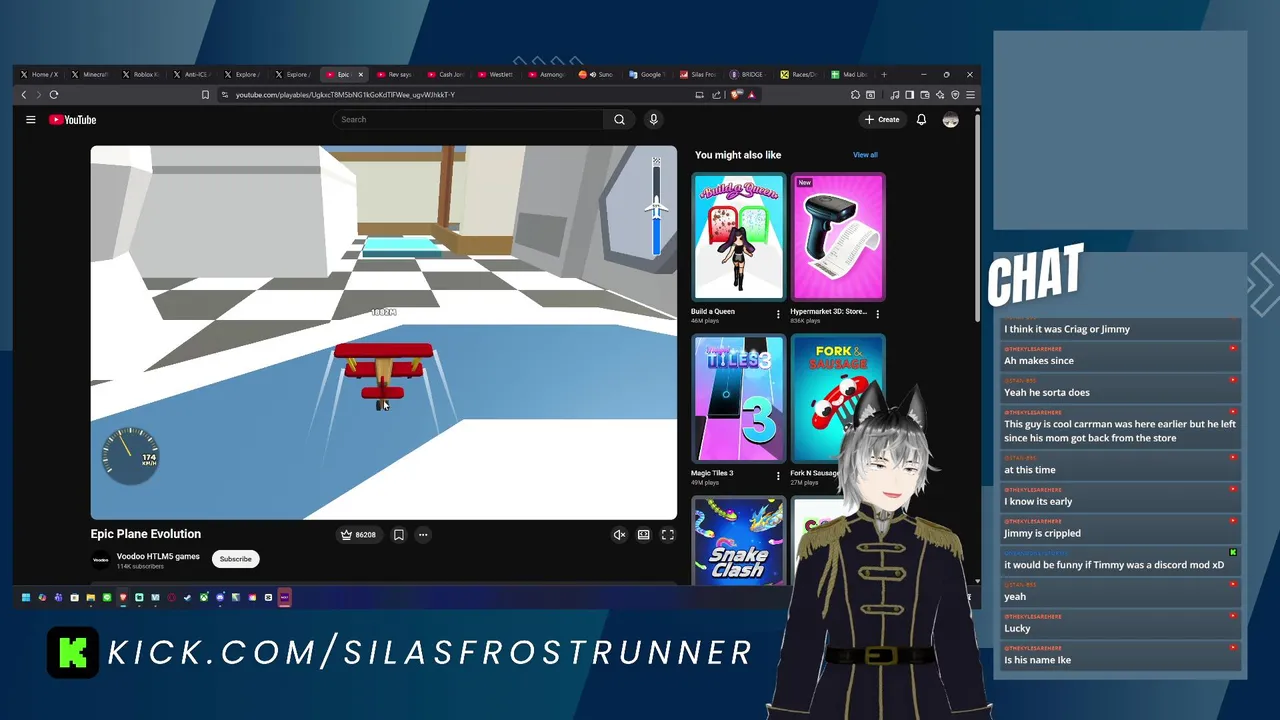Toggle the muted speaker icon for the game
The width and height of the screenshot is (1280, 720).
coord(619,535)
